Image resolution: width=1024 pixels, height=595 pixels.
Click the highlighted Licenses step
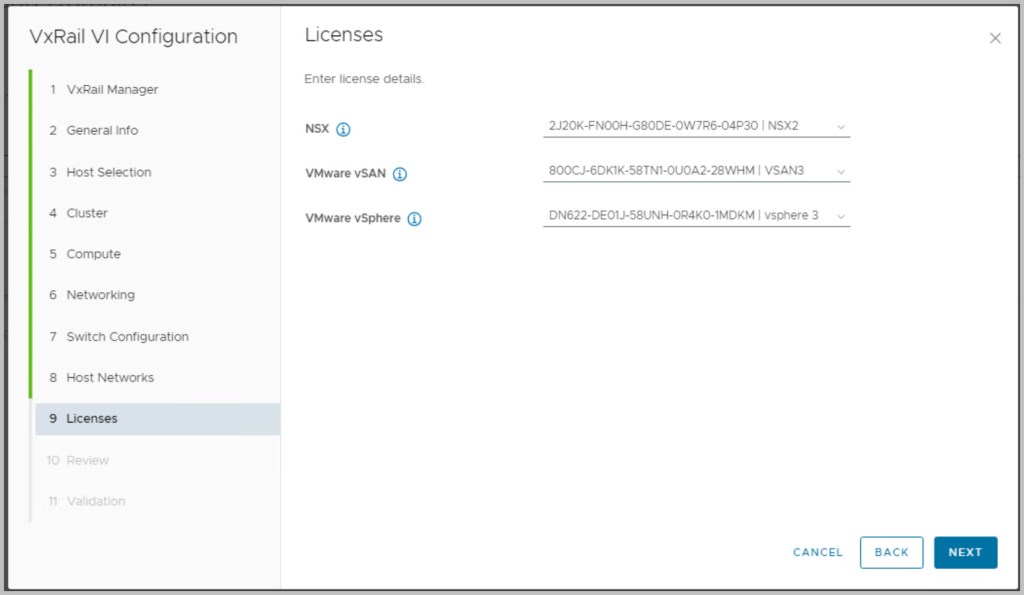tap(92, 419)
